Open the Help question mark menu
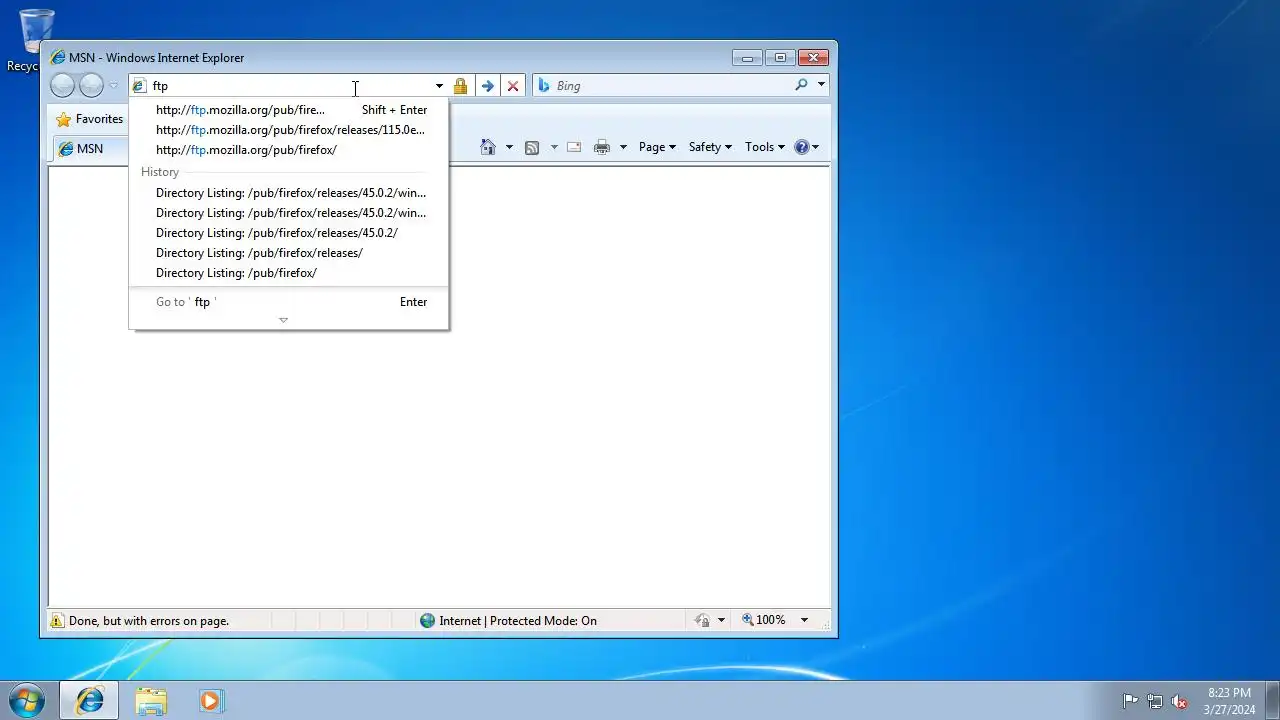 click(x=806, y=147)
